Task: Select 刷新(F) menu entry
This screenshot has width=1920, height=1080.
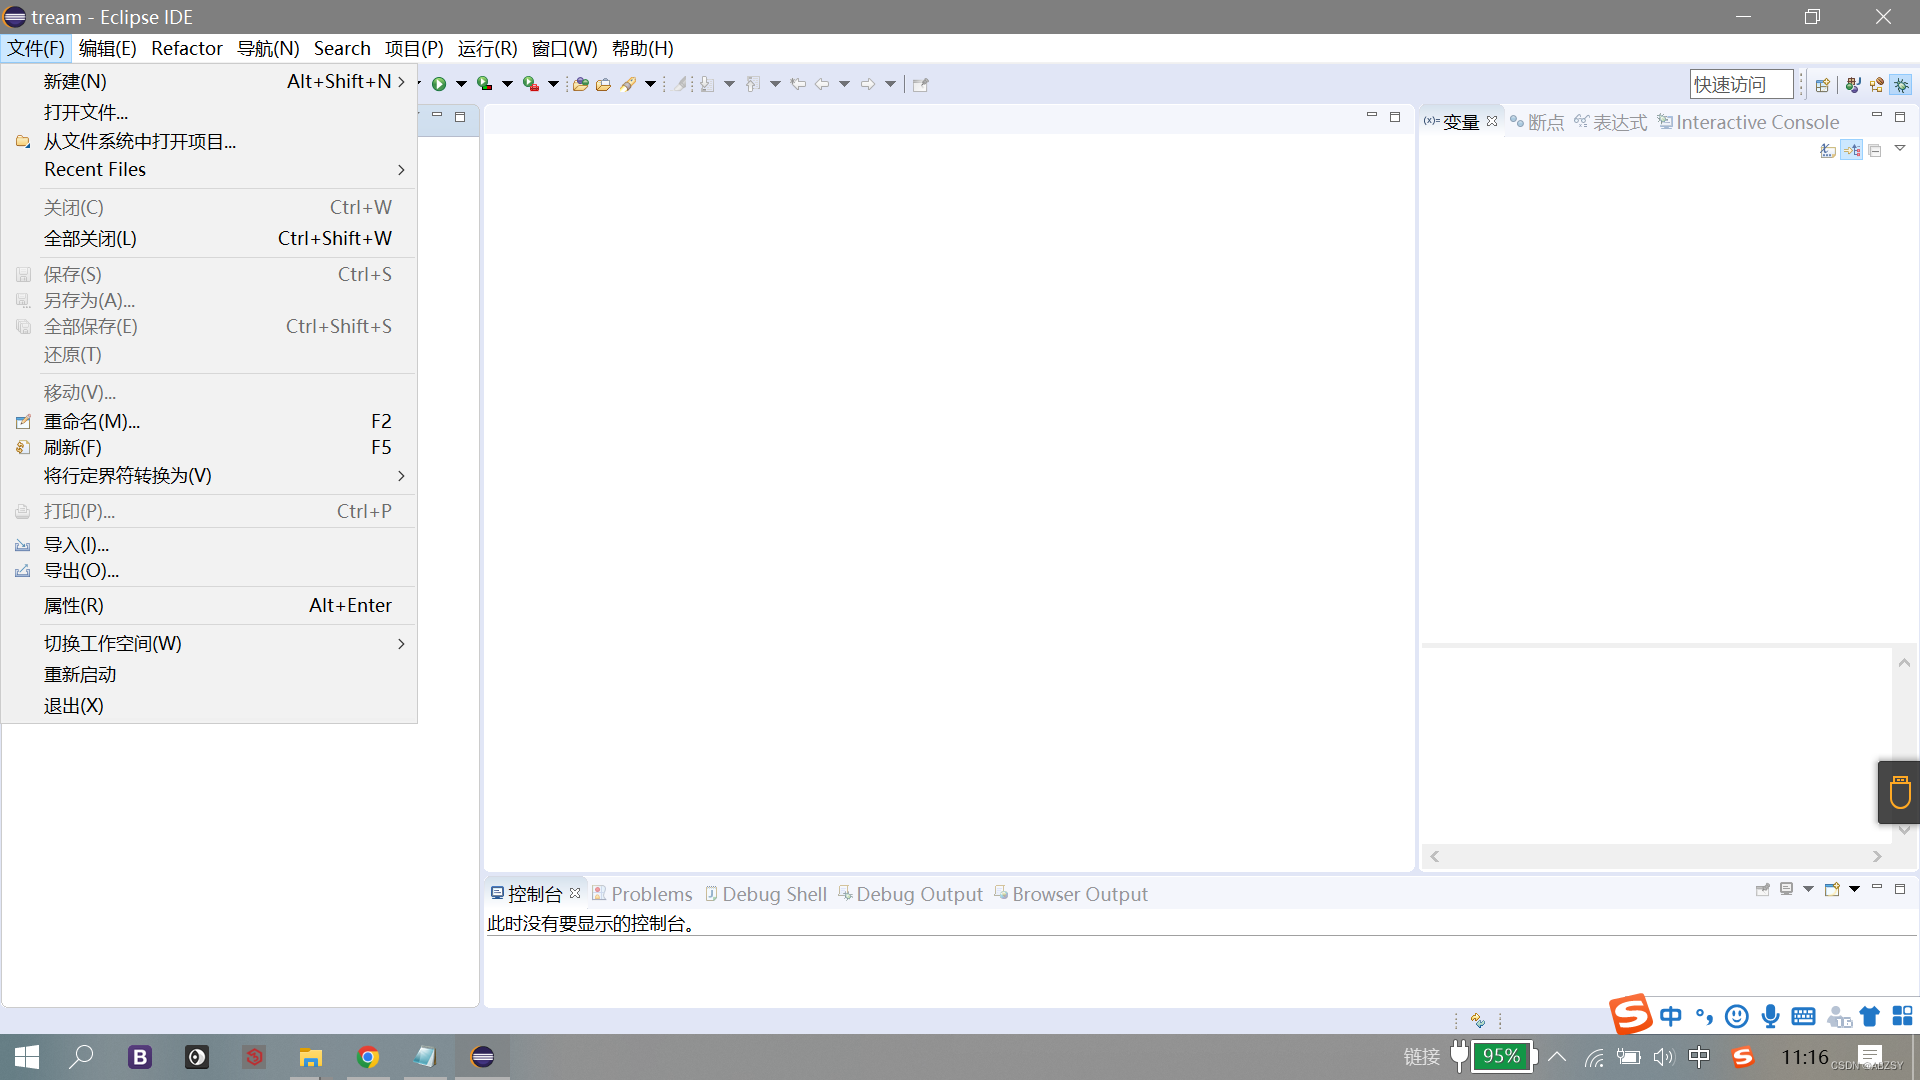Action: point(210,448)
